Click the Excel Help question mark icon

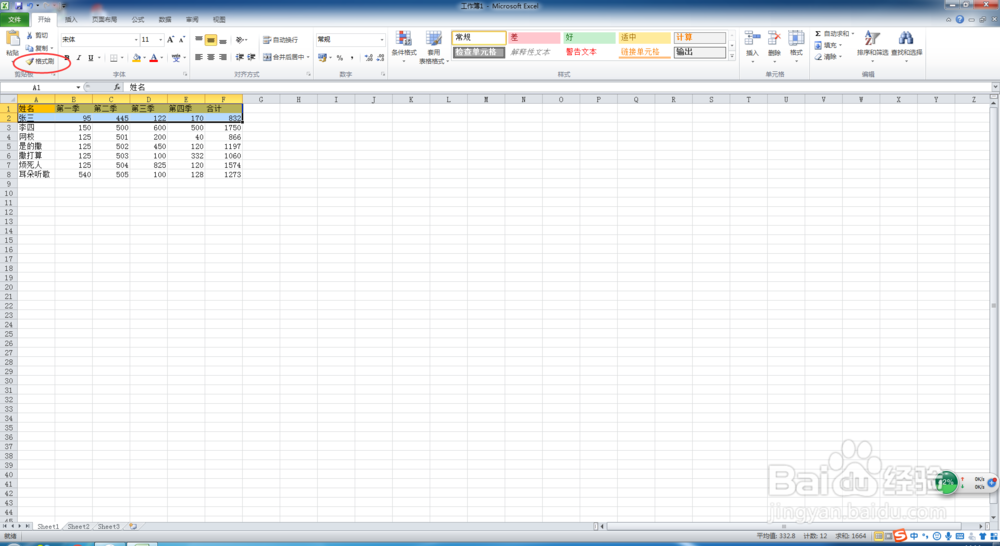[959, 19]
